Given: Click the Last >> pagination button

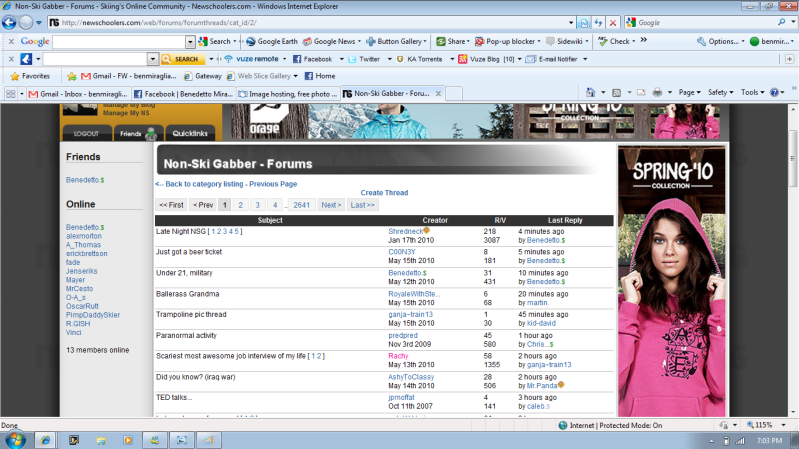Looking at the screenshot, I should [x=362, y=205].
